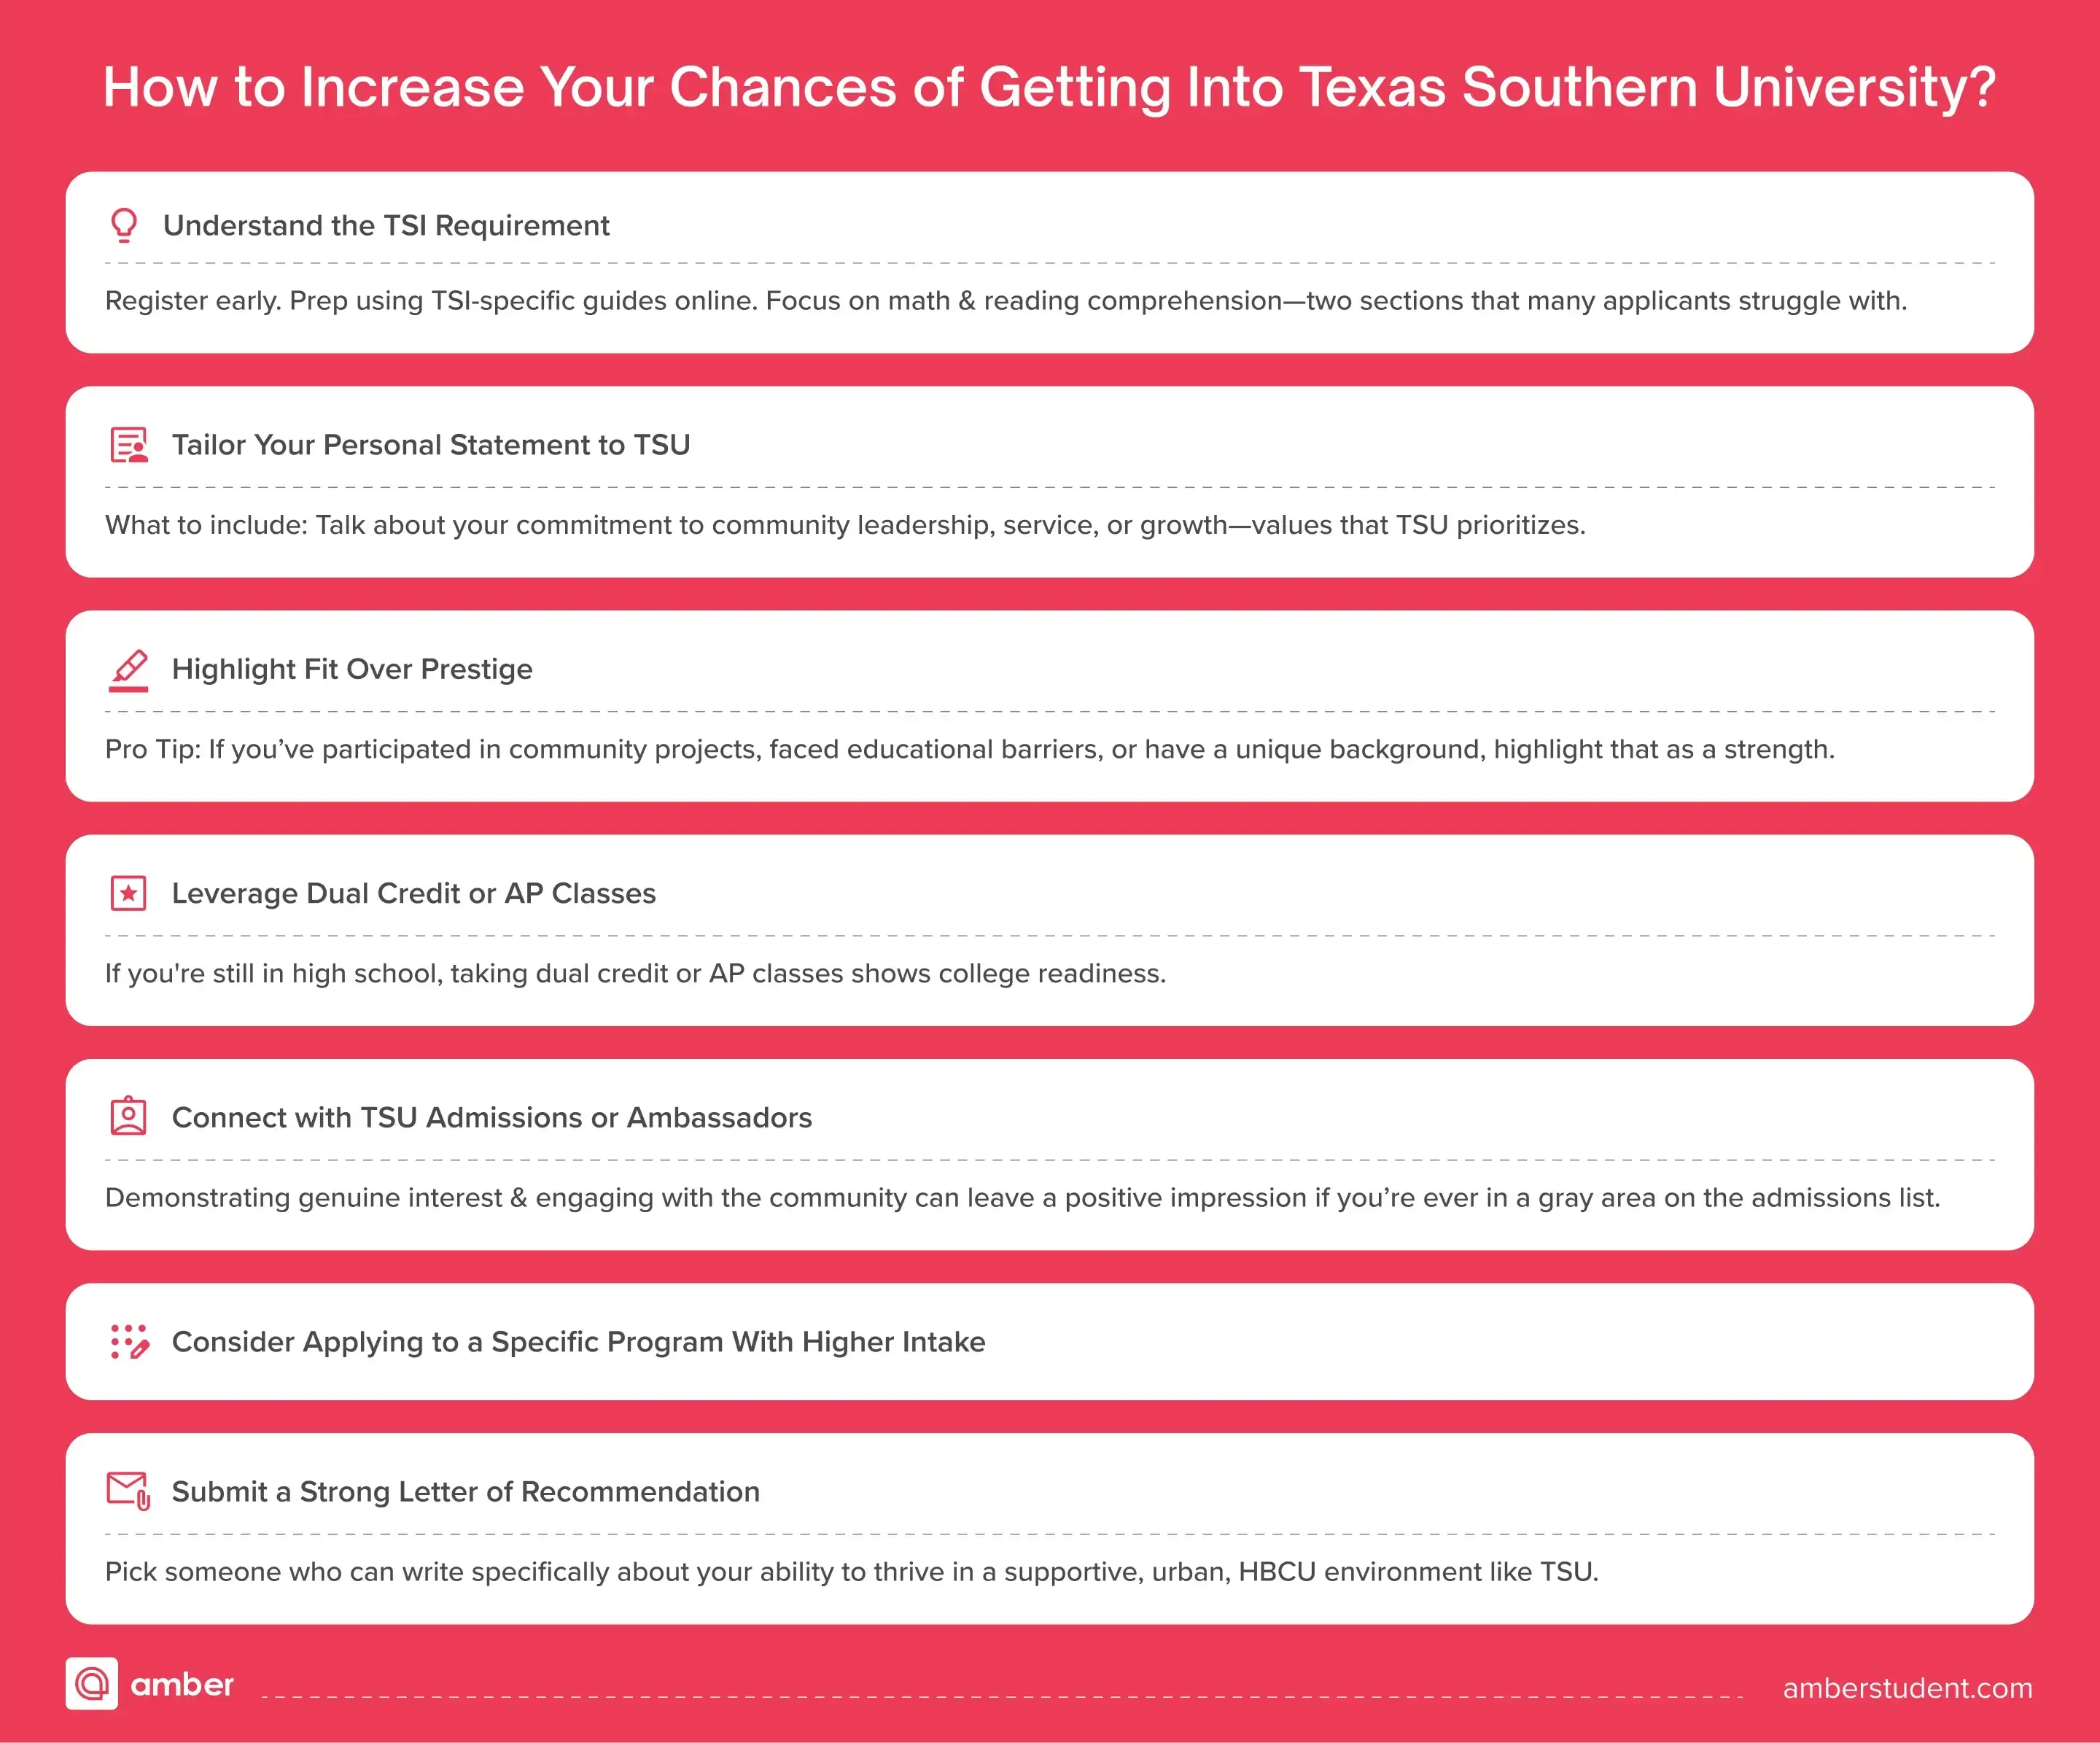Click the amber brand name text
This screenshot has width=2100, height=1743.
(x=182, y=1685)
